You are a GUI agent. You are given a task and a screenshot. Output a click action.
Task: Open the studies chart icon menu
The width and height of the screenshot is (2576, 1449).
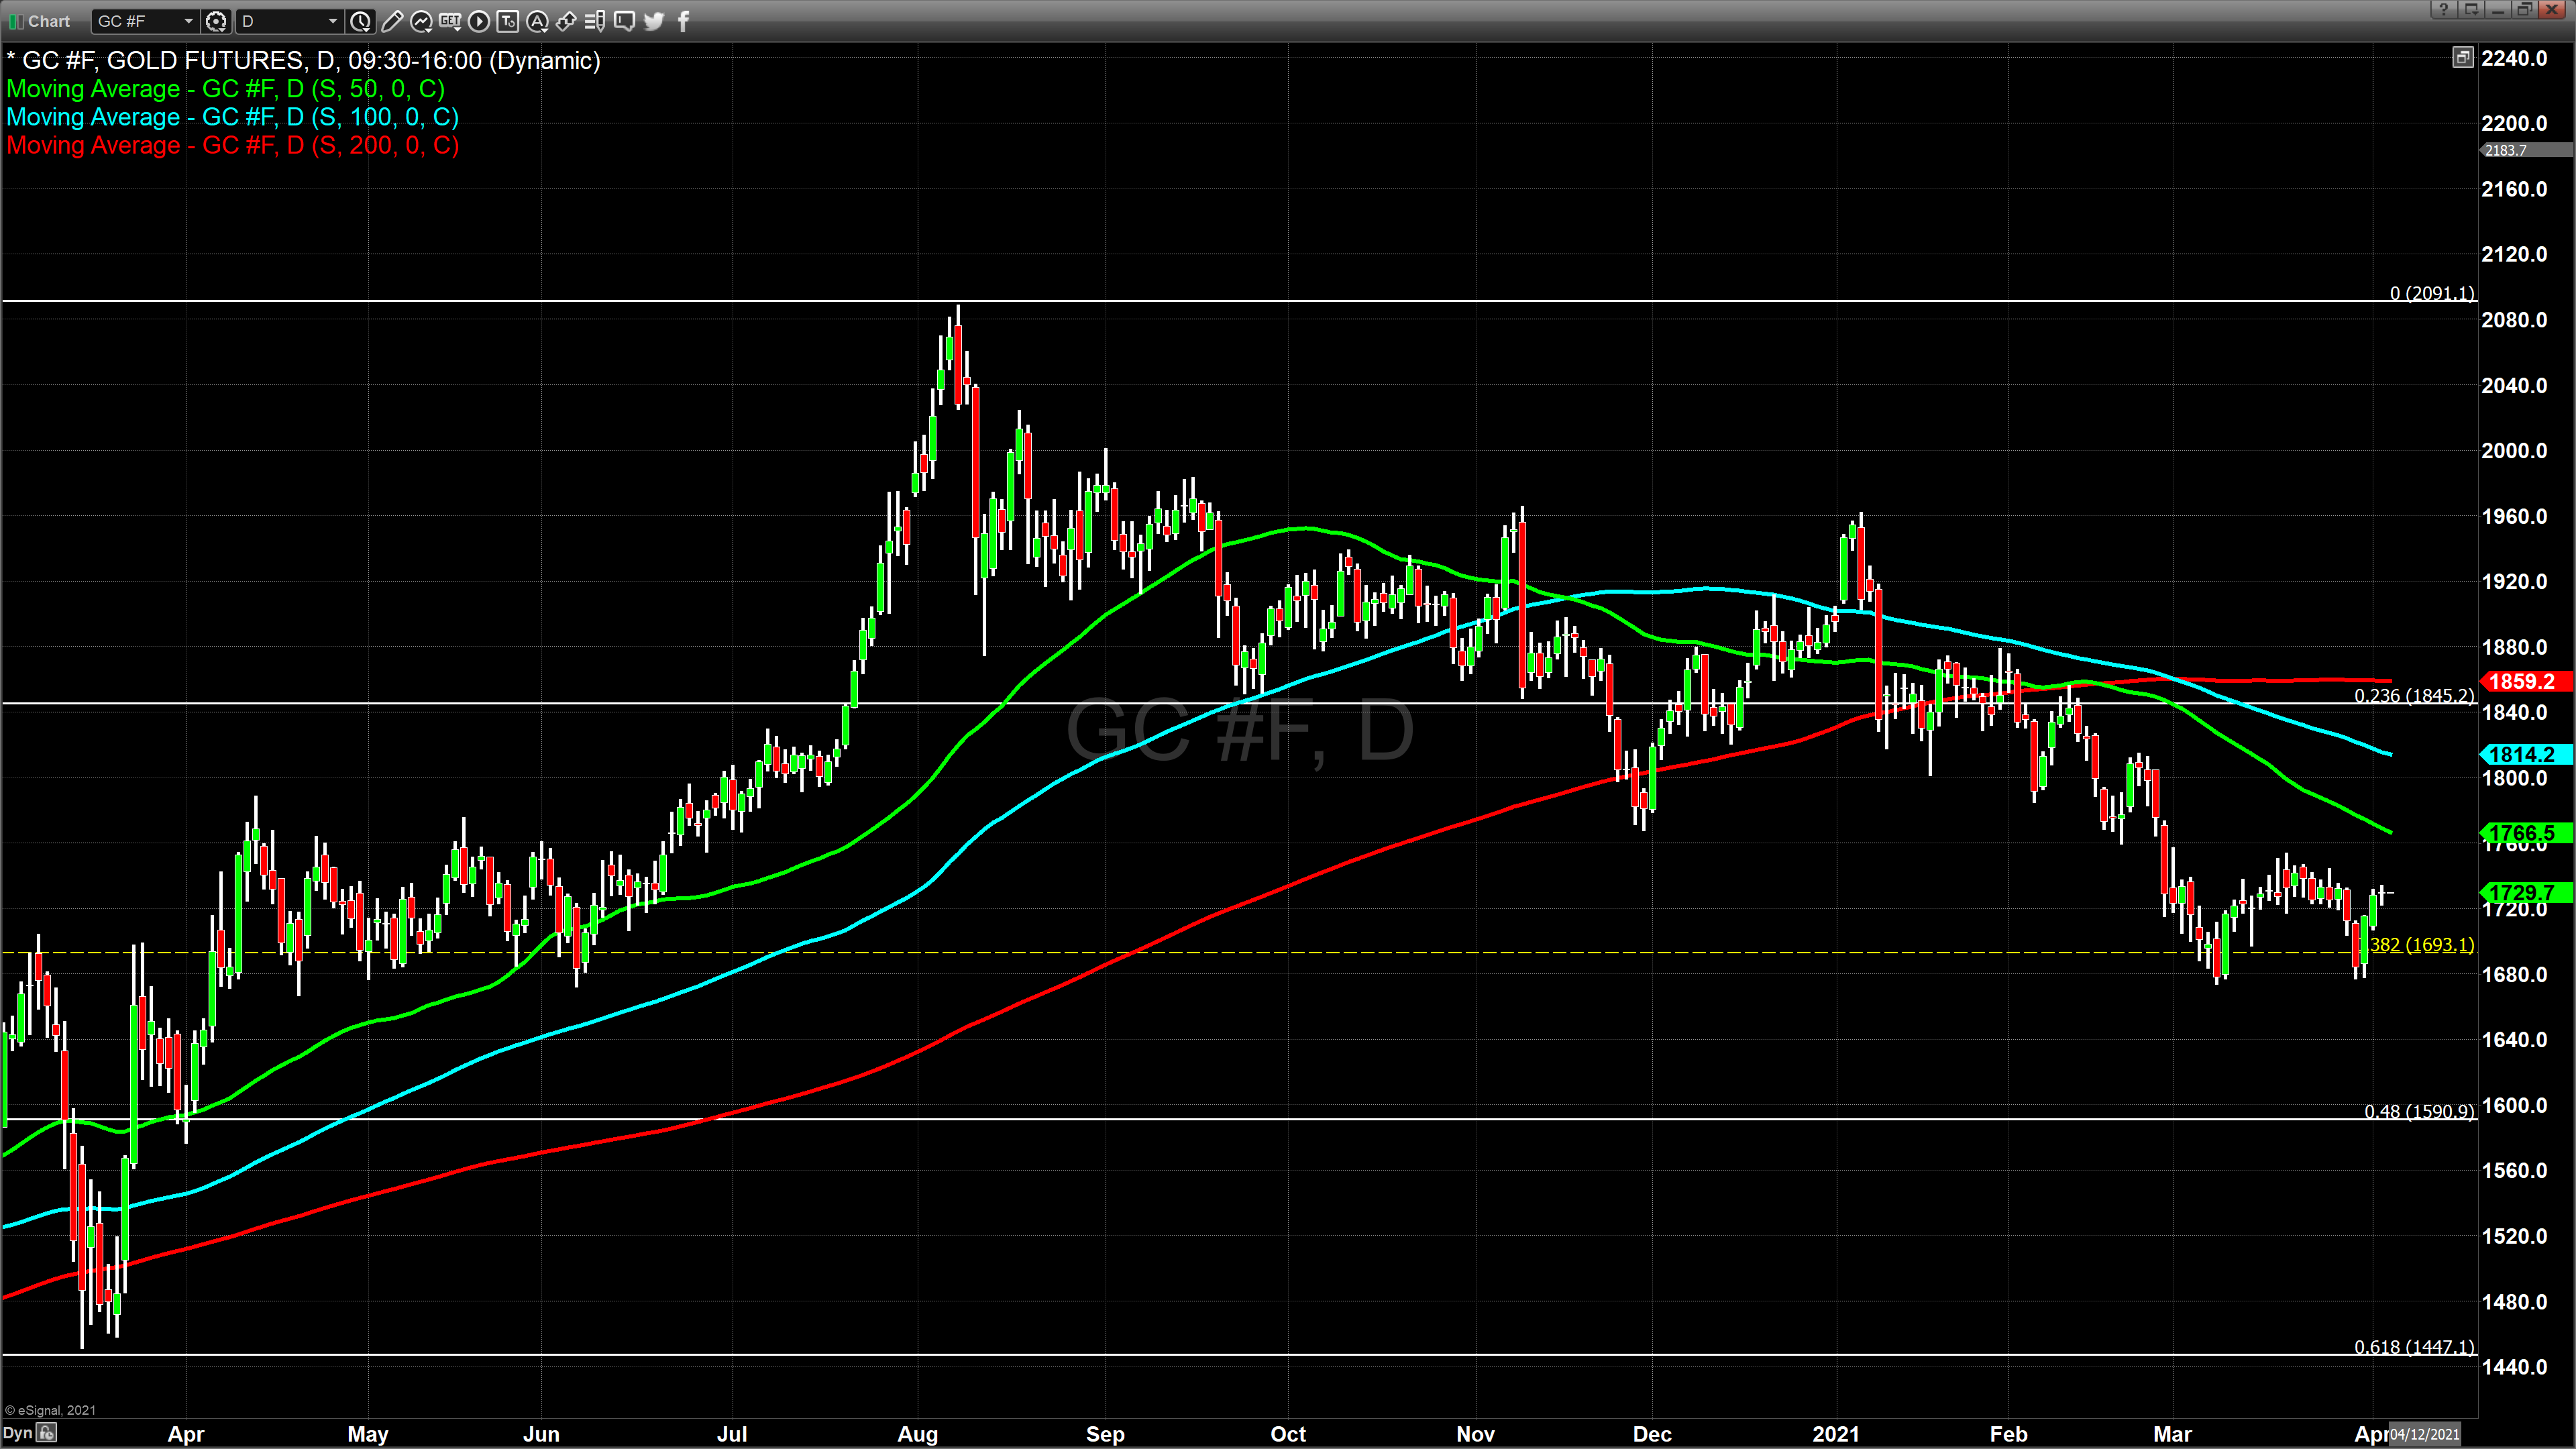point(421,21)
